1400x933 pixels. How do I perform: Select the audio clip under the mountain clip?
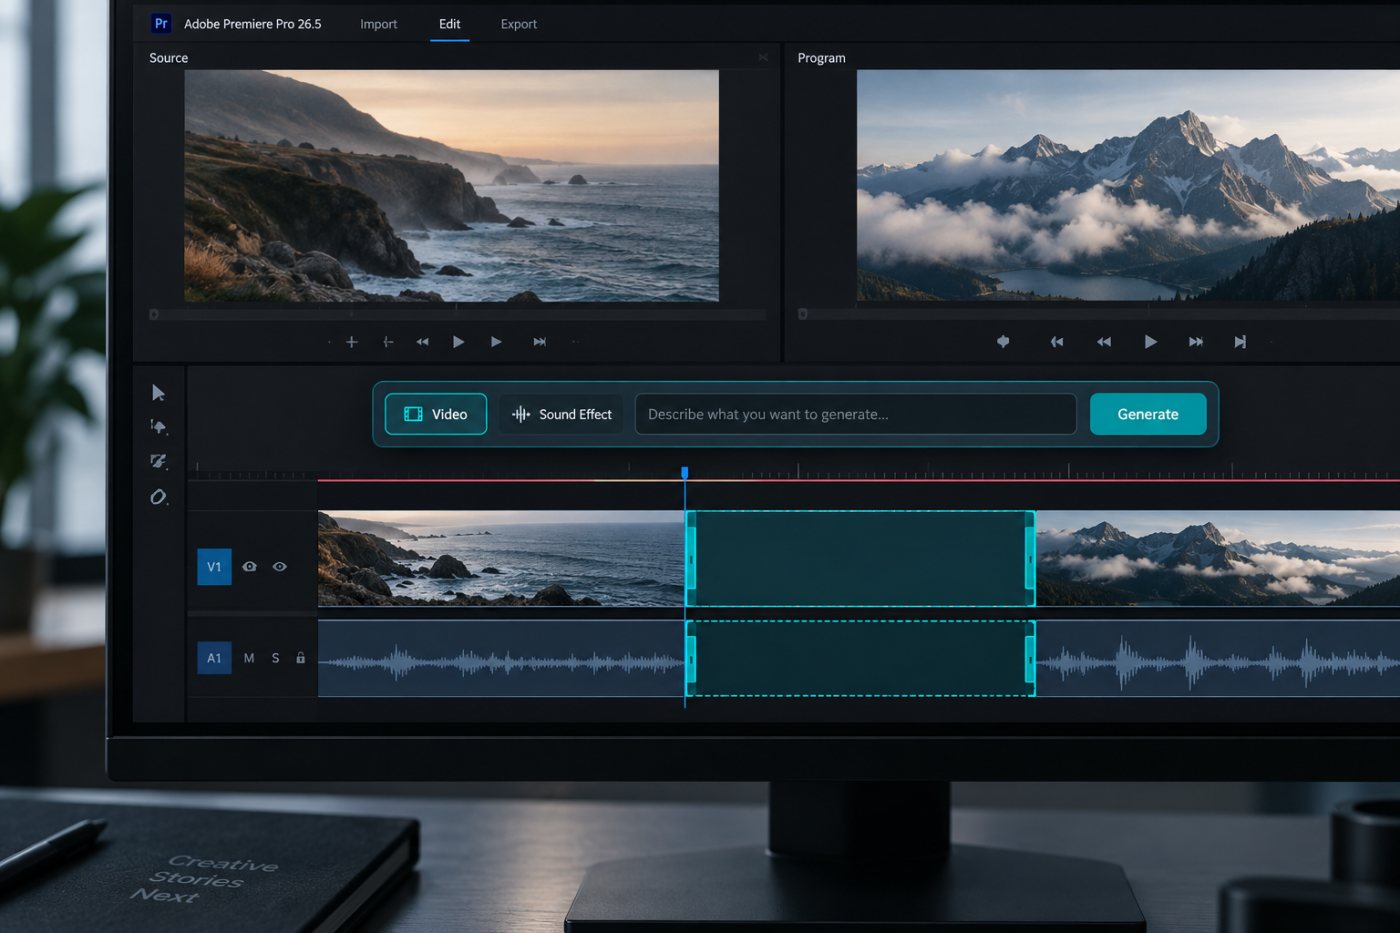(1218, 658)
